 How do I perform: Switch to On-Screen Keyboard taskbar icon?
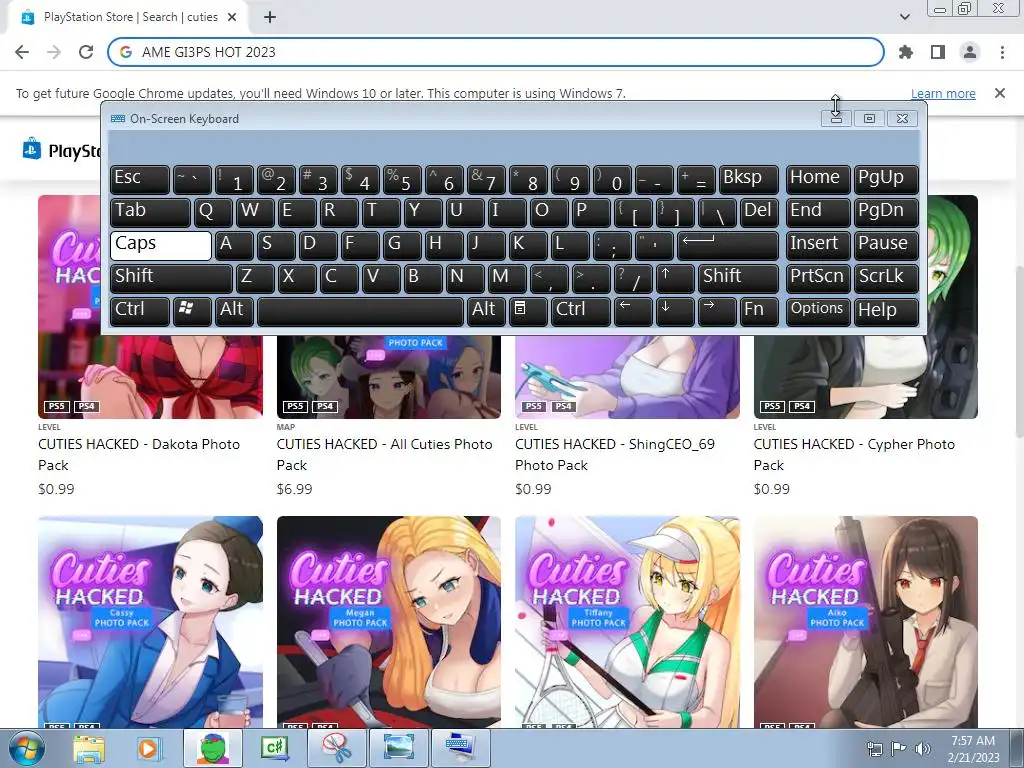click(x=461, y=748)
